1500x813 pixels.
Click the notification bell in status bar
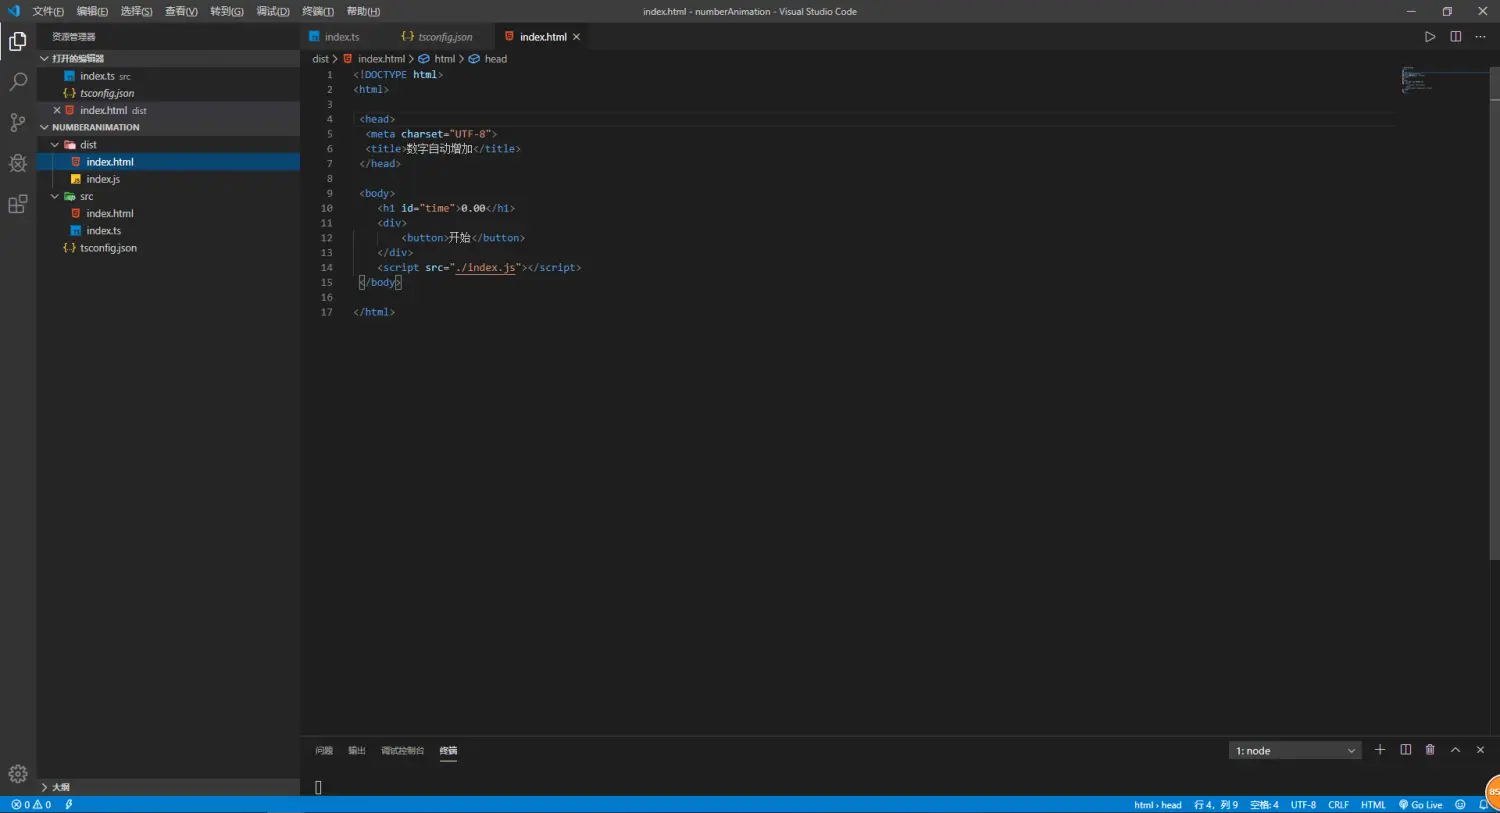coord(1483,805)
